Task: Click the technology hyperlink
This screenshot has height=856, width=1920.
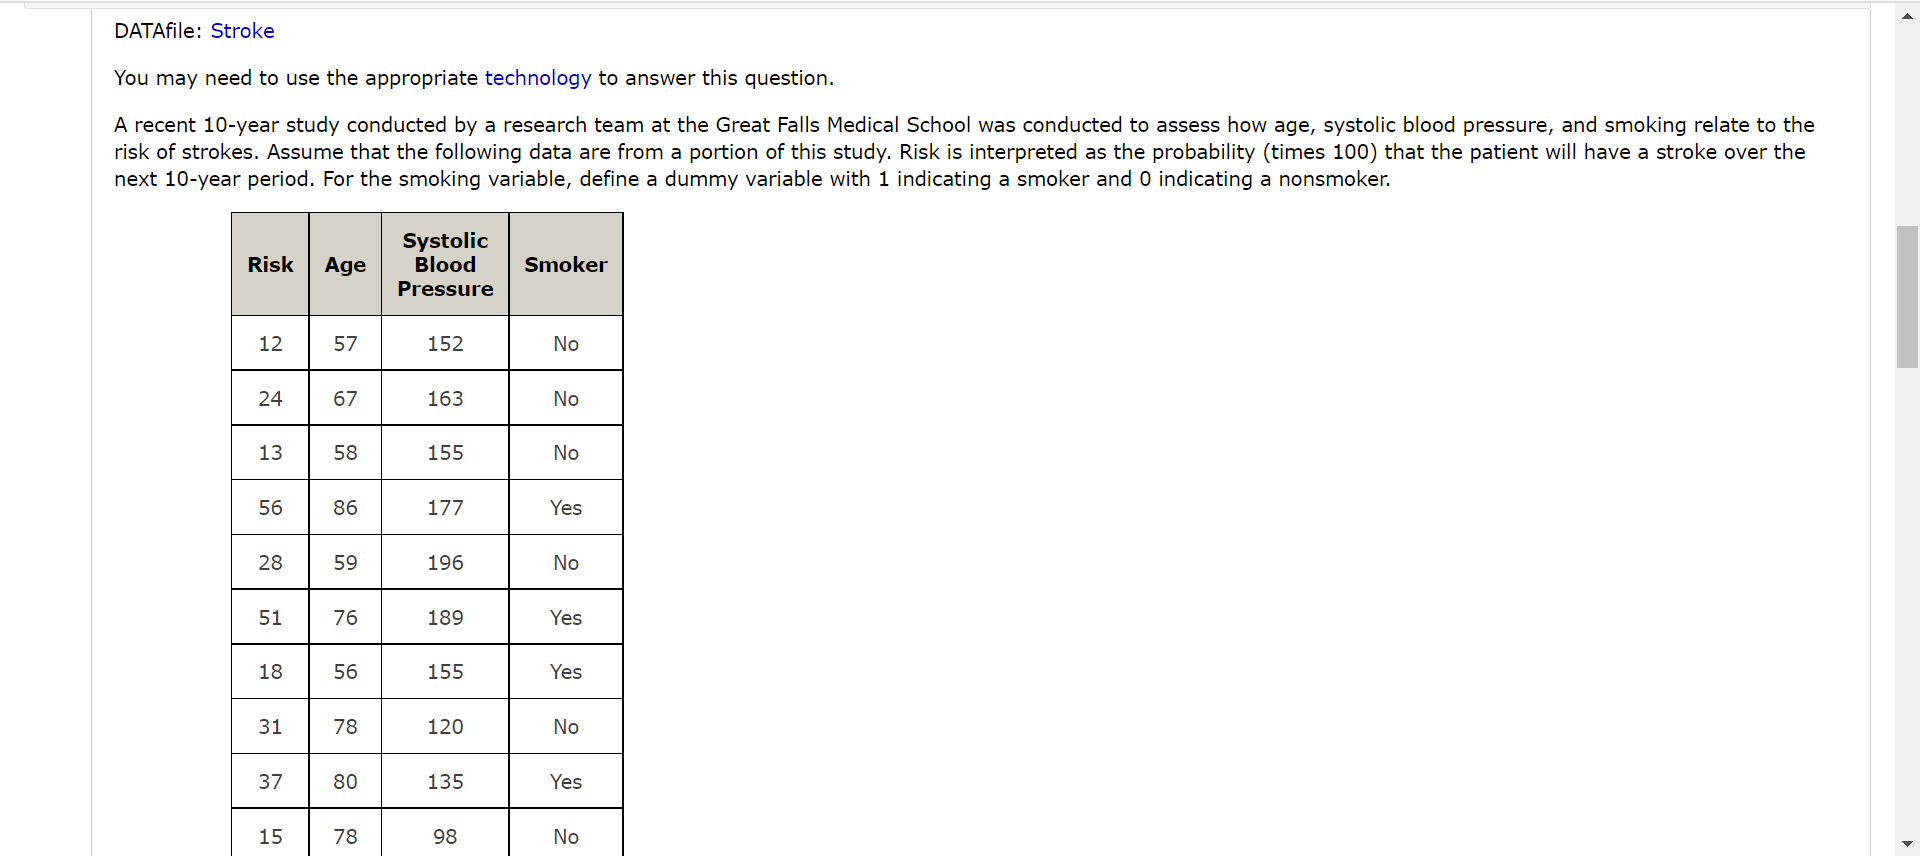Action: pos(537,78)
